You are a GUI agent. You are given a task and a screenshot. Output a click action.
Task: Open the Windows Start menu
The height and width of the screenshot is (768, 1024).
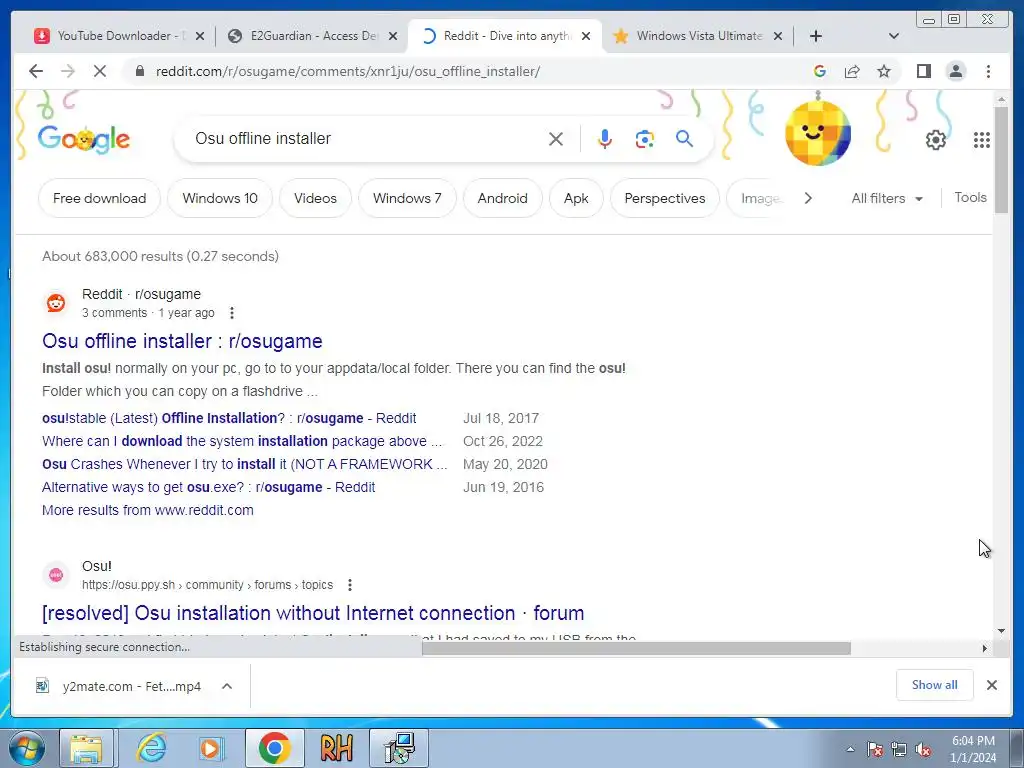[x=27, y=748]
